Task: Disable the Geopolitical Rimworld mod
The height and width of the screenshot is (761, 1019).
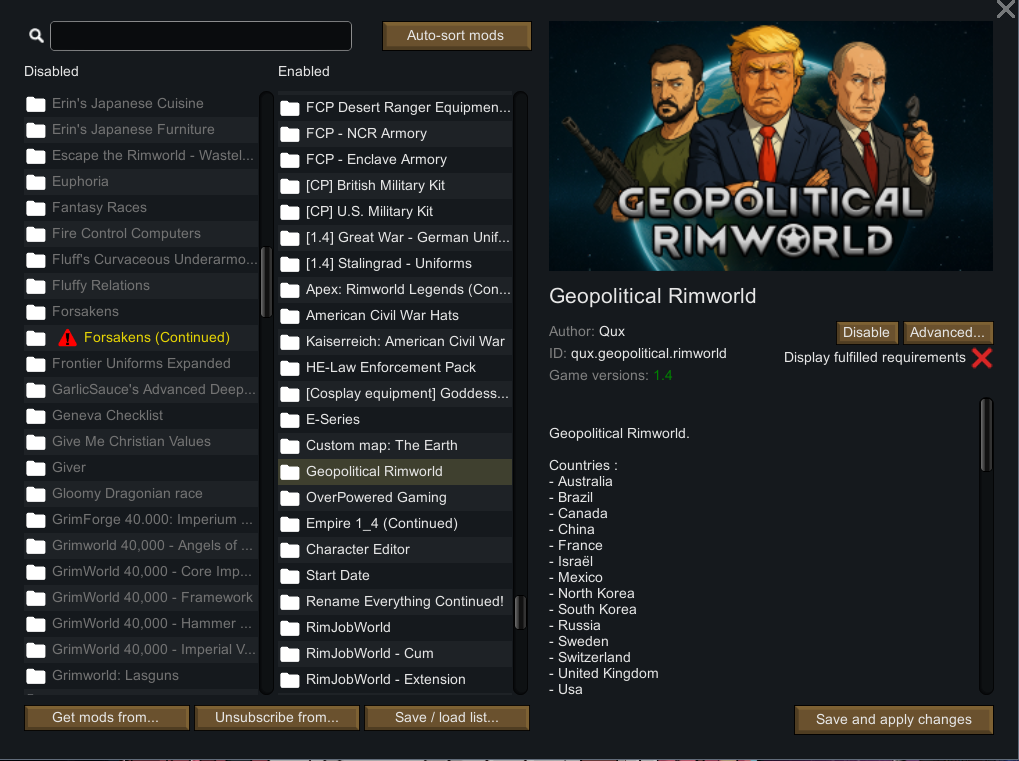Action: point(867,332)
